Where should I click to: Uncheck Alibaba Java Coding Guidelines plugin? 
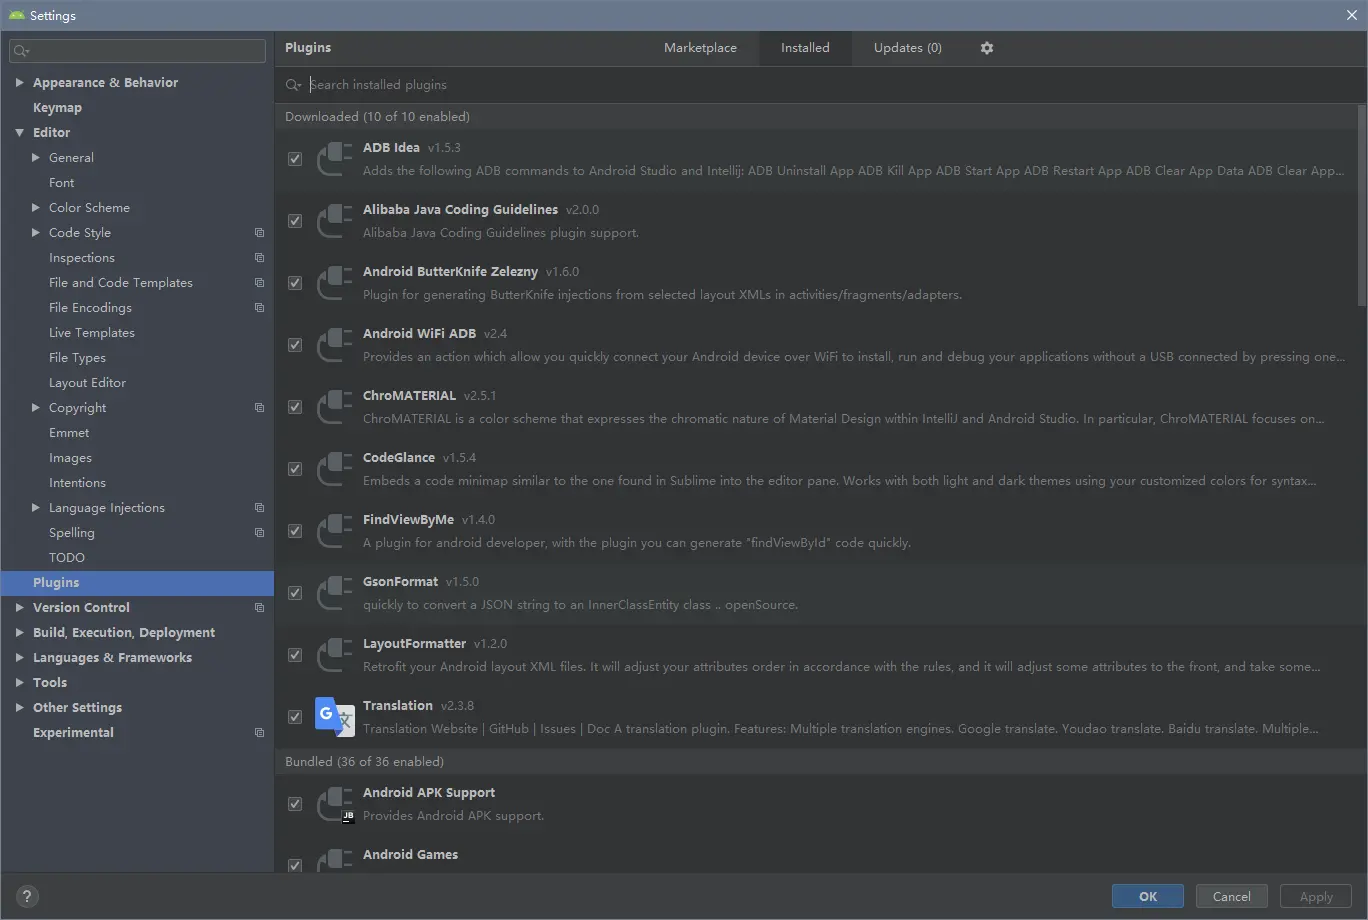coord(295,221)
